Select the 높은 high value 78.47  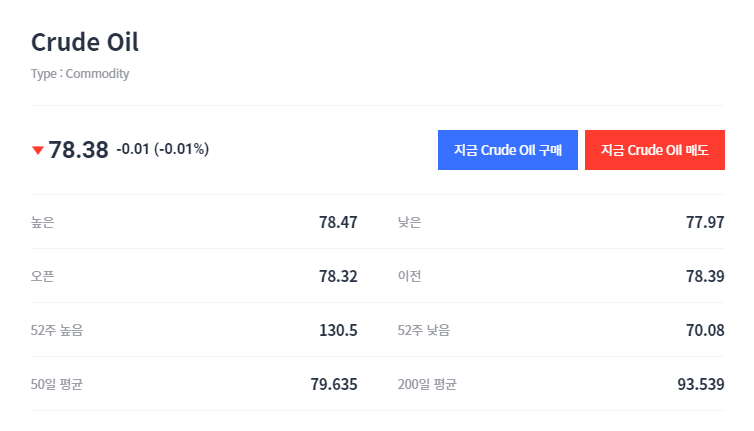pos(338,222)
